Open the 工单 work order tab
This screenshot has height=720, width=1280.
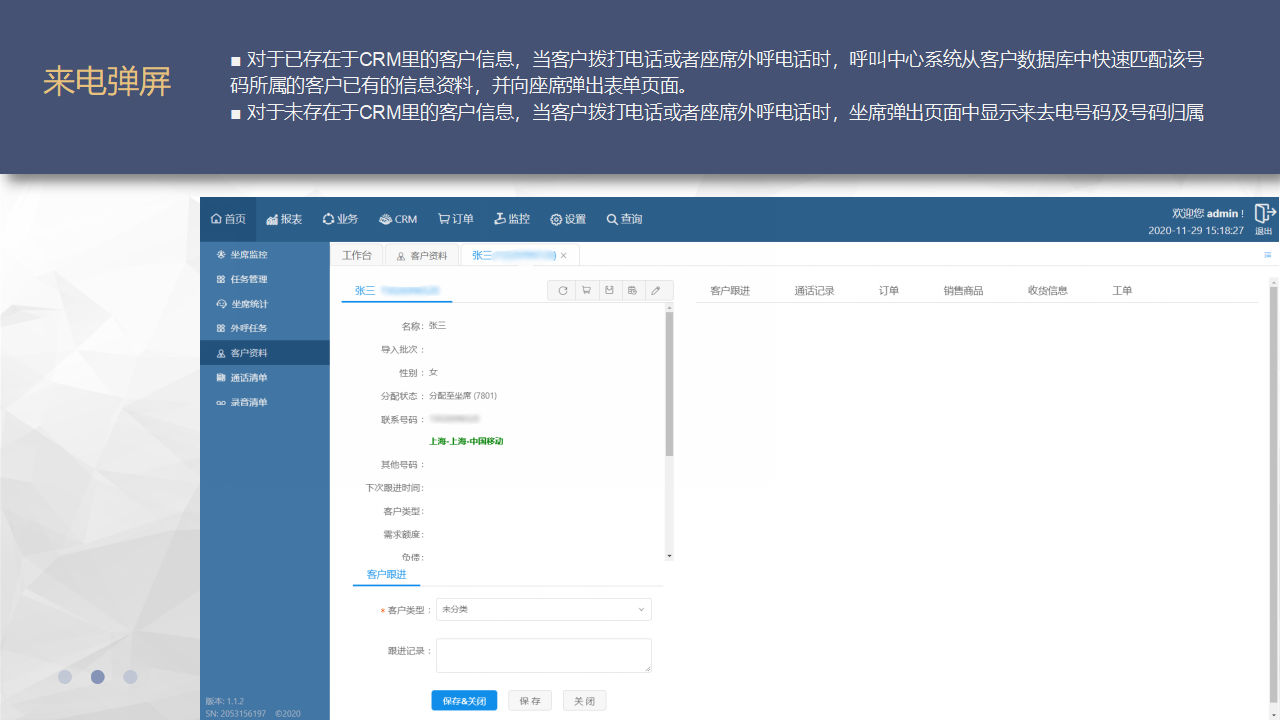tap(1122, 291)
